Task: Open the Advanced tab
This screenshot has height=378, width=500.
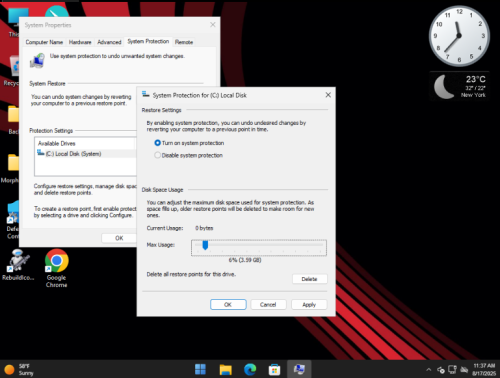Action: 109,42
